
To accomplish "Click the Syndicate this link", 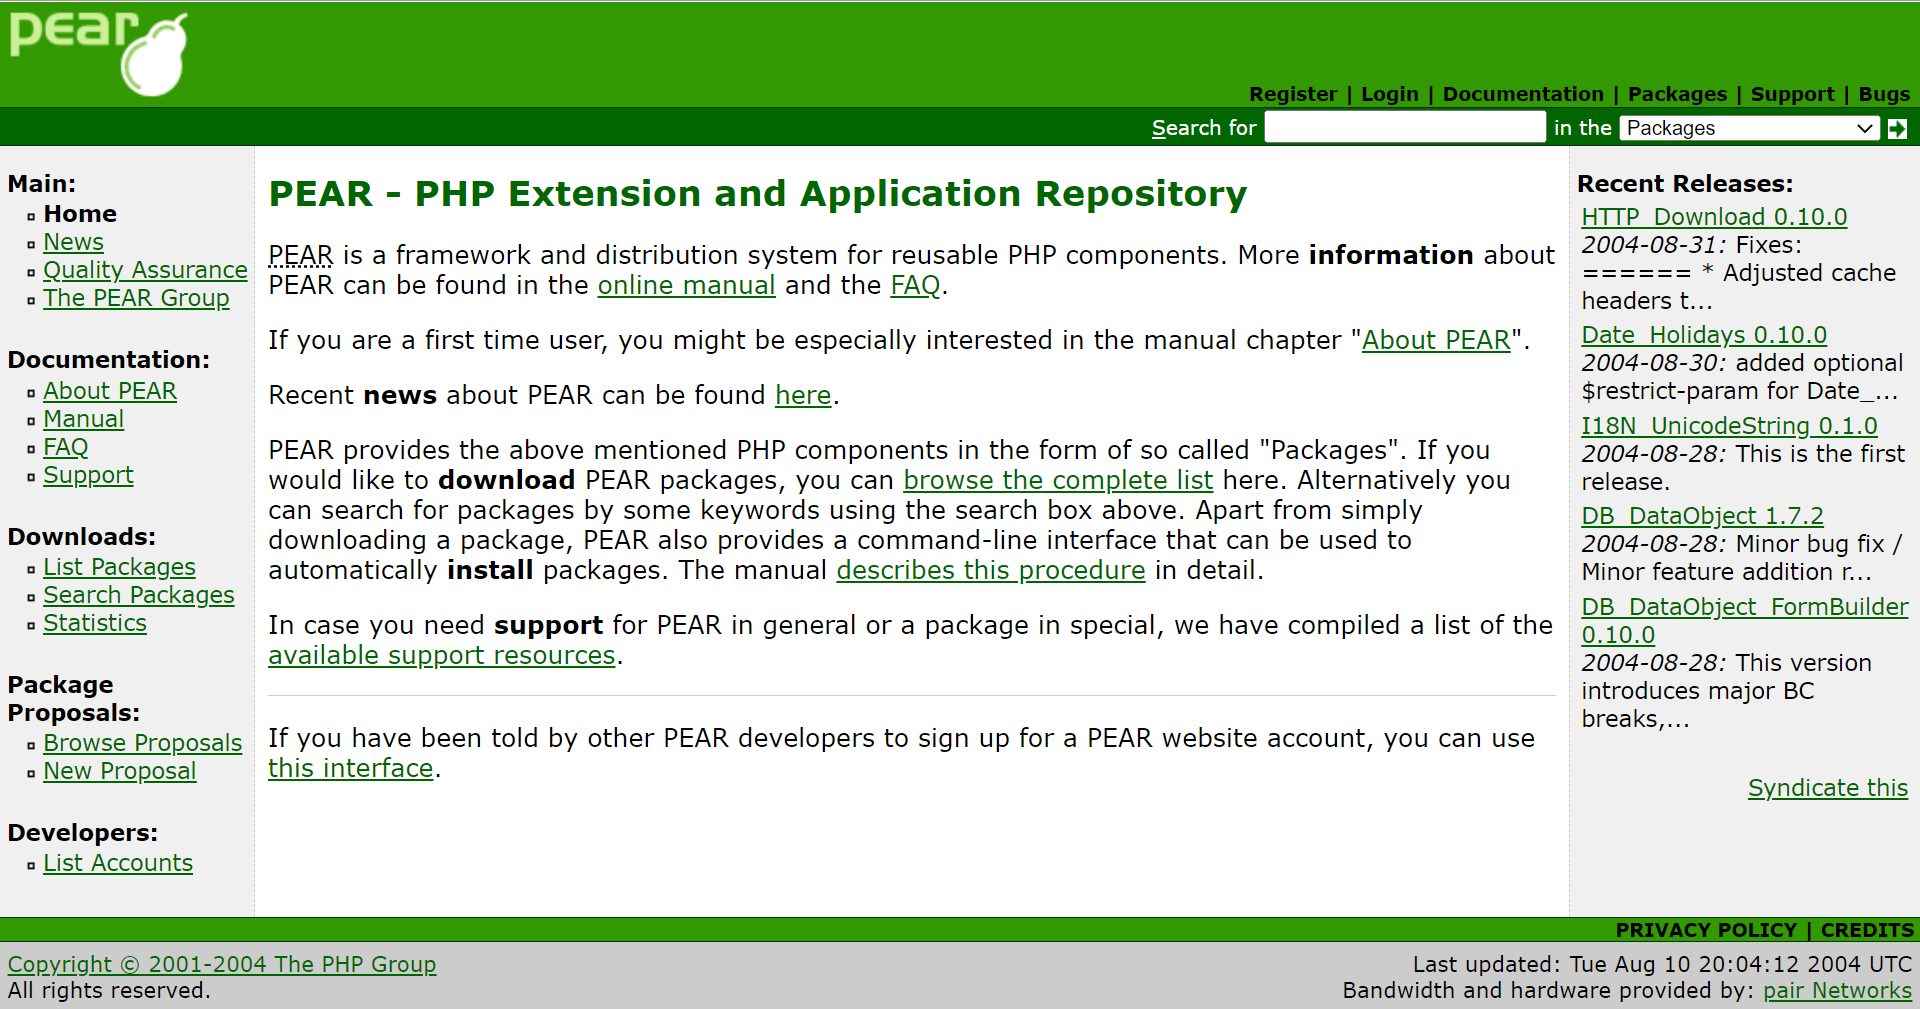I will pos(1827,788).
